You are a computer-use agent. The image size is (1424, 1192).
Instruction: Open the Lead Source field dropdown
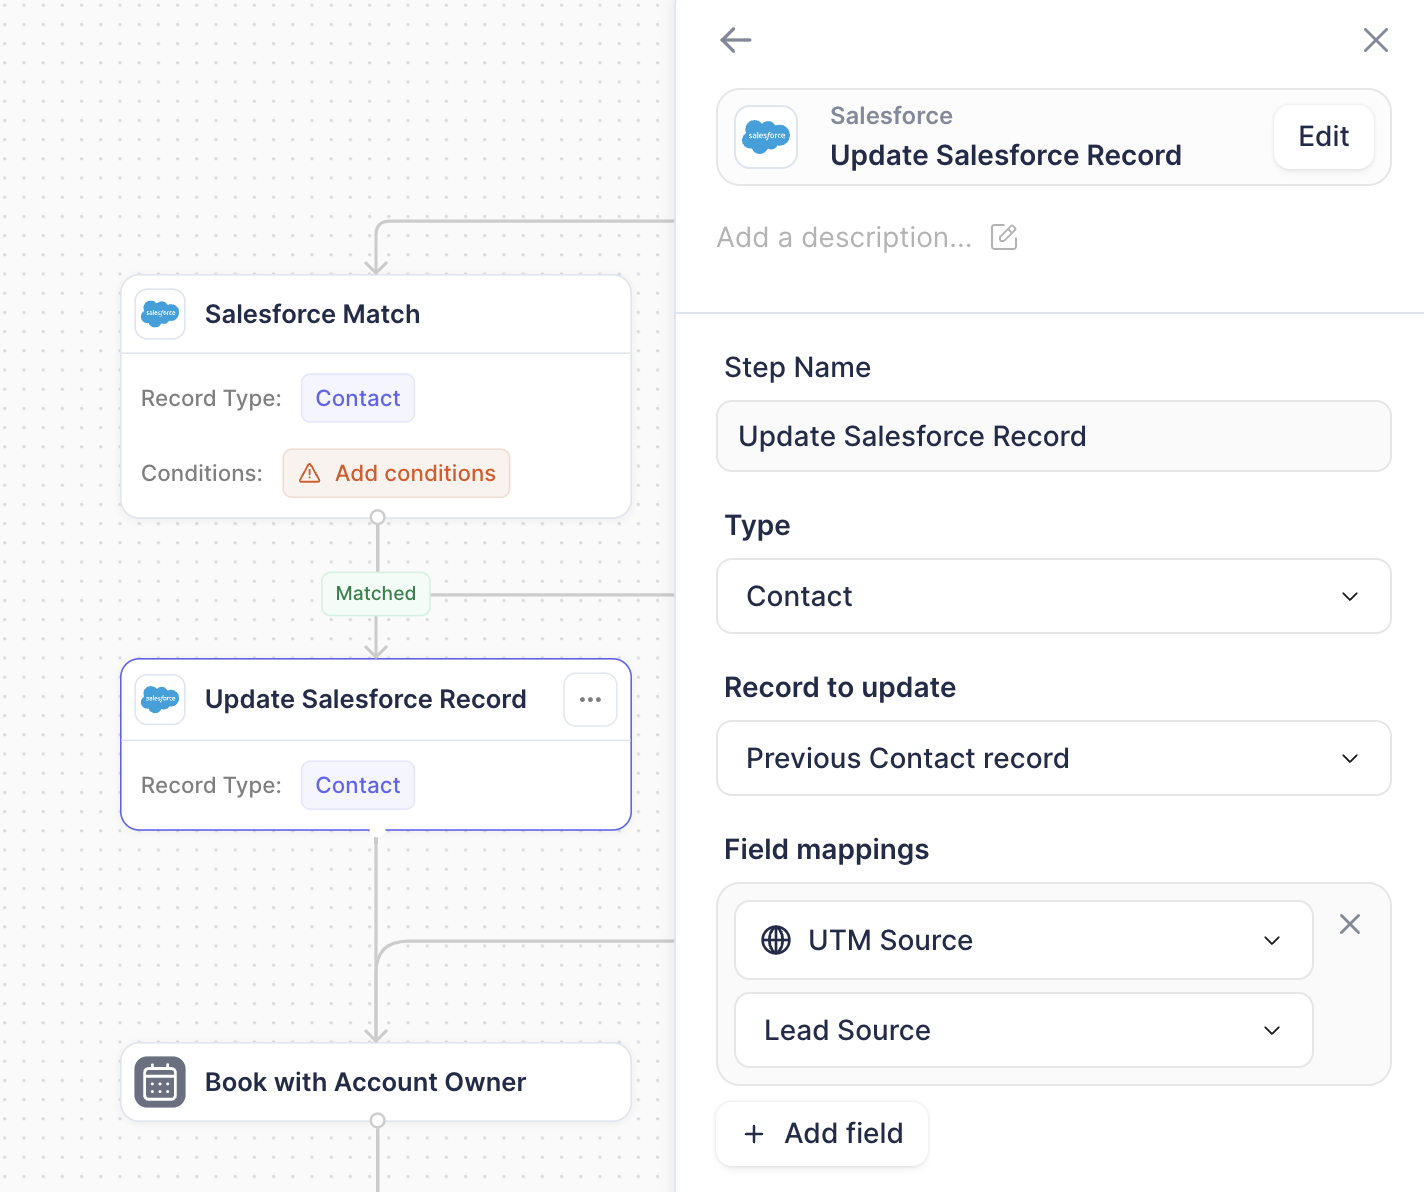tap(1024, 1030)
